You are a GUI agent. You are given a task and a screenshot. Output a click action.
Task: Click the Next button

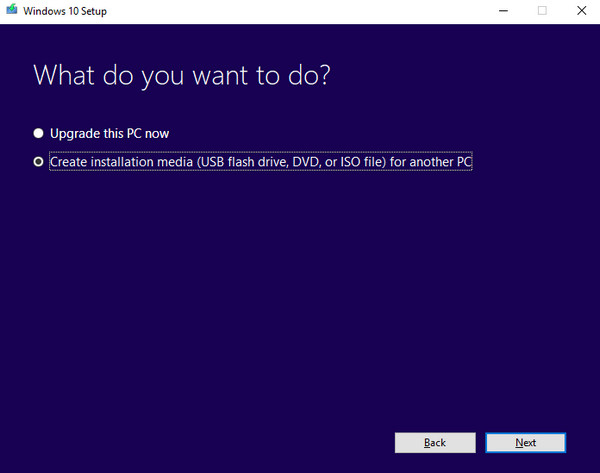[525, 443]
